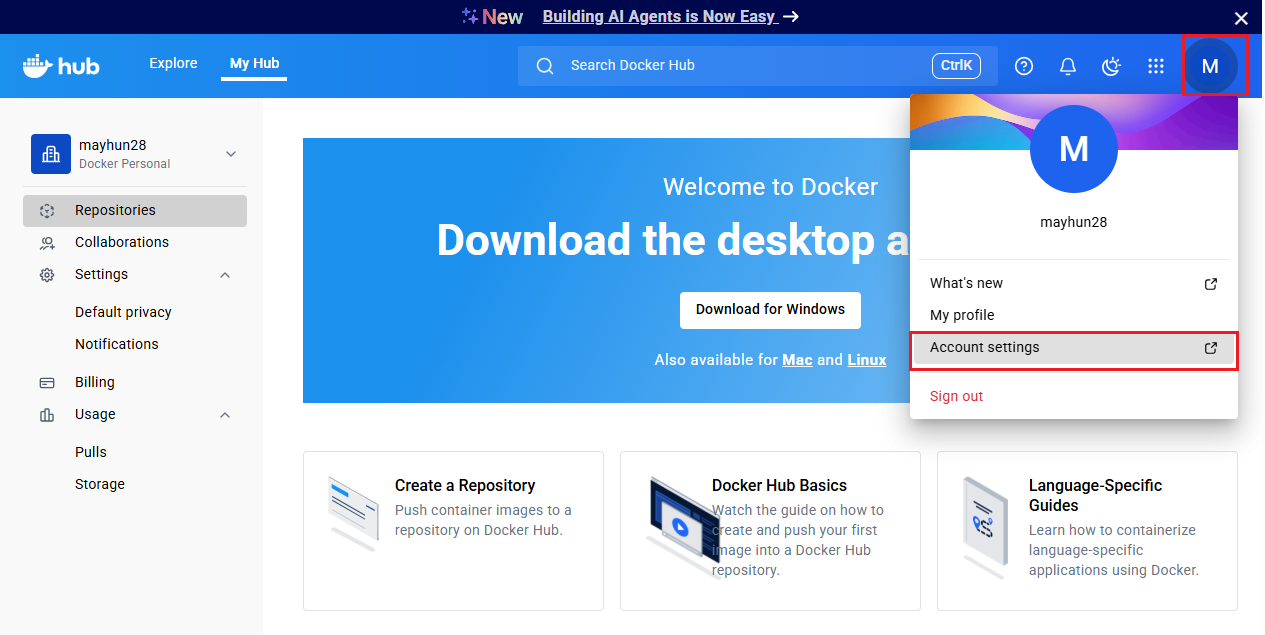Screen dimensions: 1265x635
Task: Click the sparkle New badge in banner
Action: pyautogui.click(x=492, y=17)
